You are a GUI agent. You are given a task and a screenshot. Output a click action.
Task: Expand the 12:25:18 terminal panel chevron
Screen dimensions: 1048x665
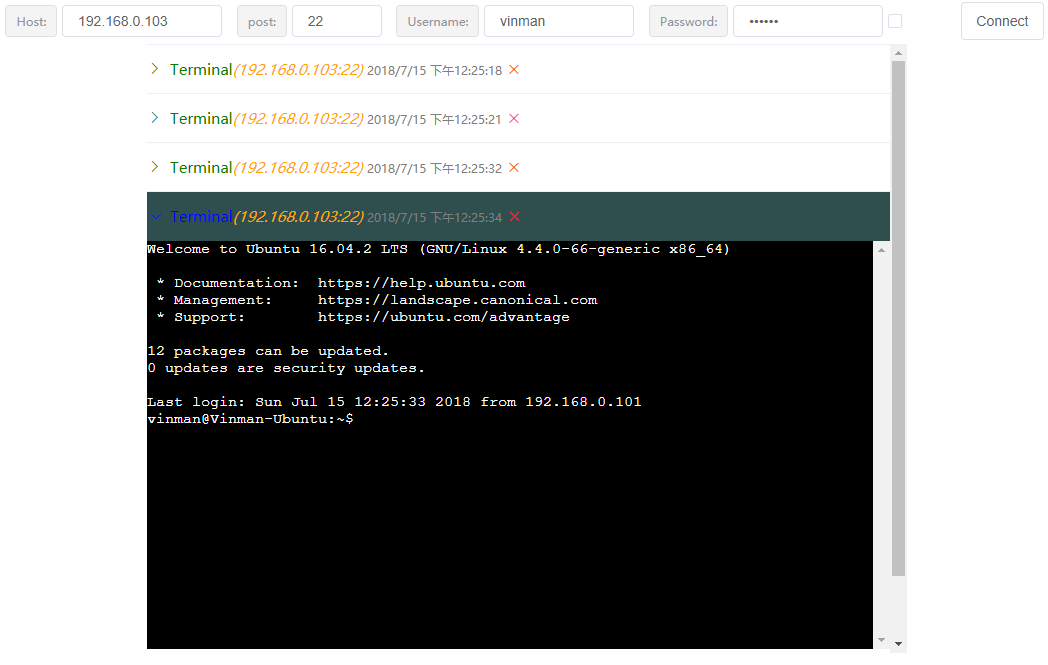(155, 69)
